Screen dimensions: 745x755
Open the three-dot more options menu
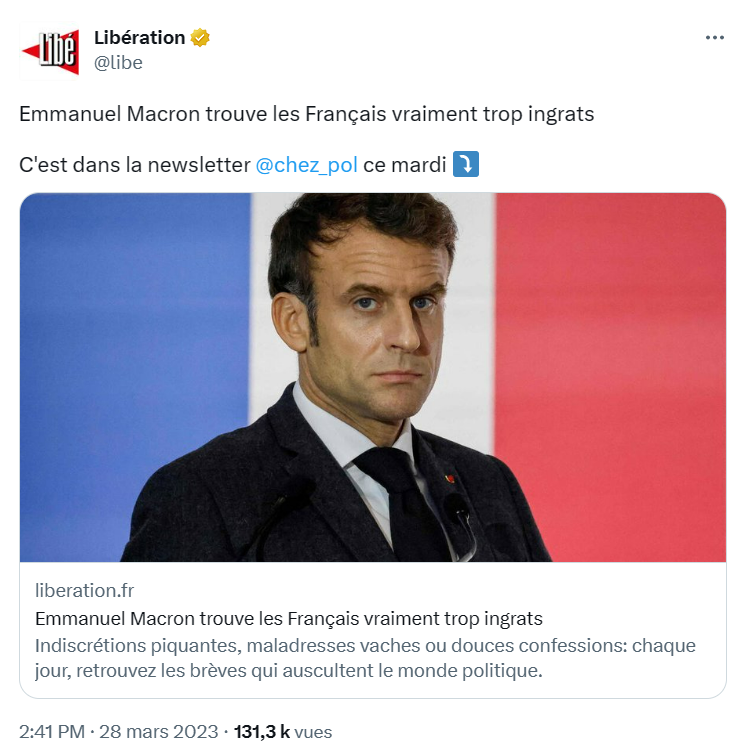pyautogui.click(x=715, y=38)
